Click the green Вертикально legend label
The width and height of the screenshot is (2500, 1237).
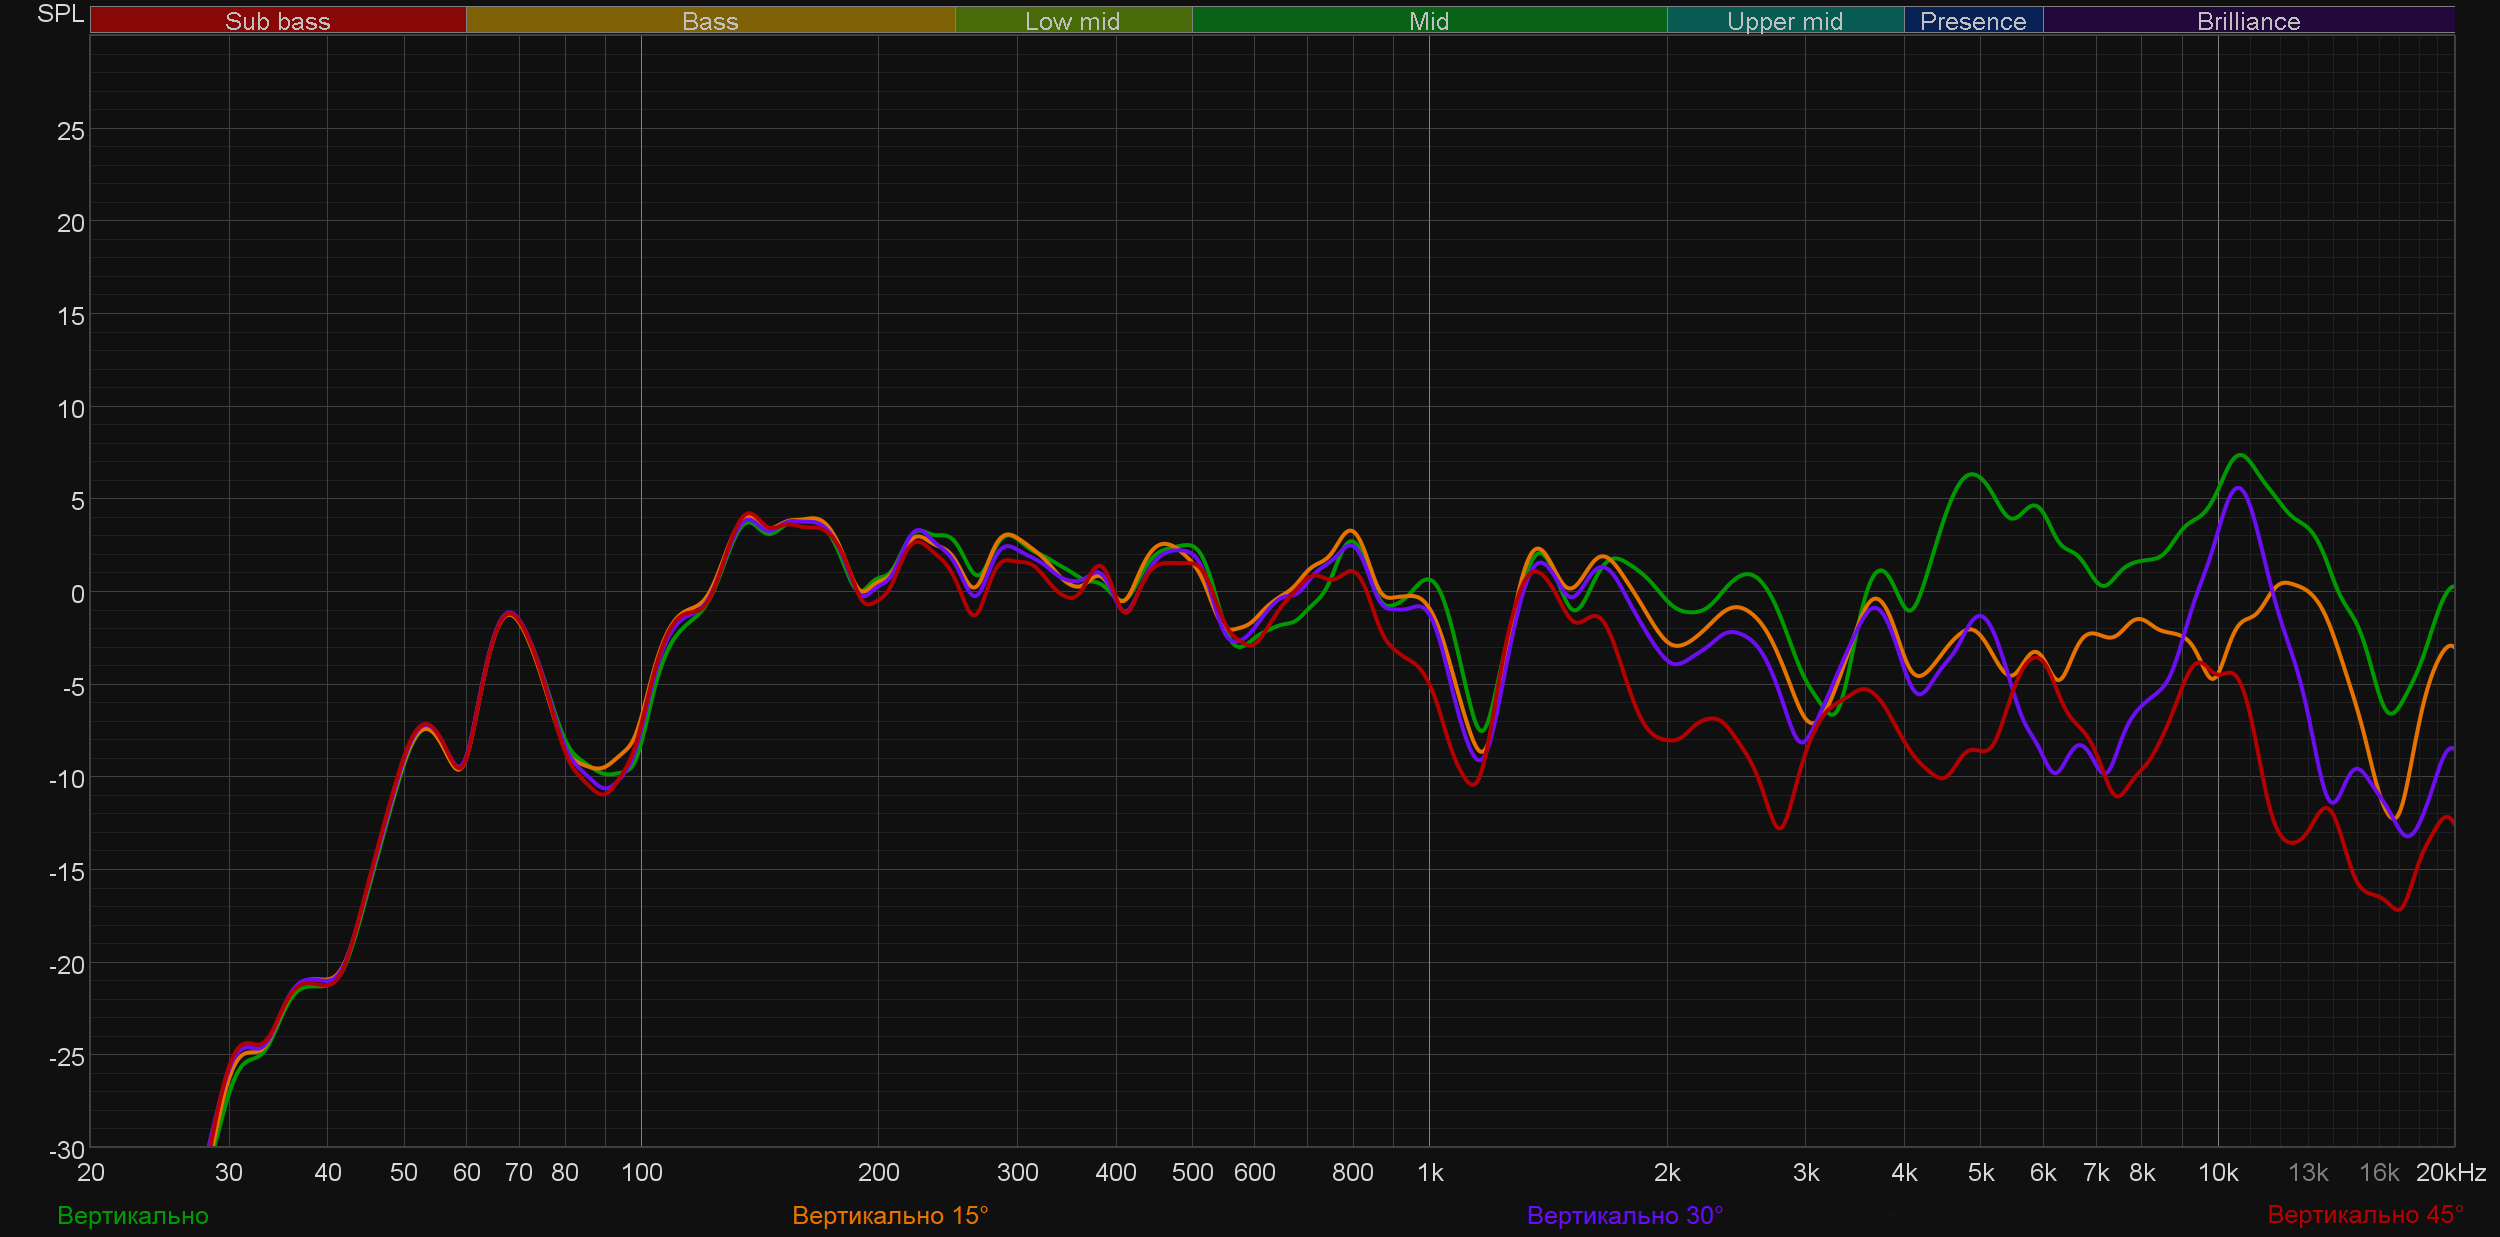pos(133,1215)
